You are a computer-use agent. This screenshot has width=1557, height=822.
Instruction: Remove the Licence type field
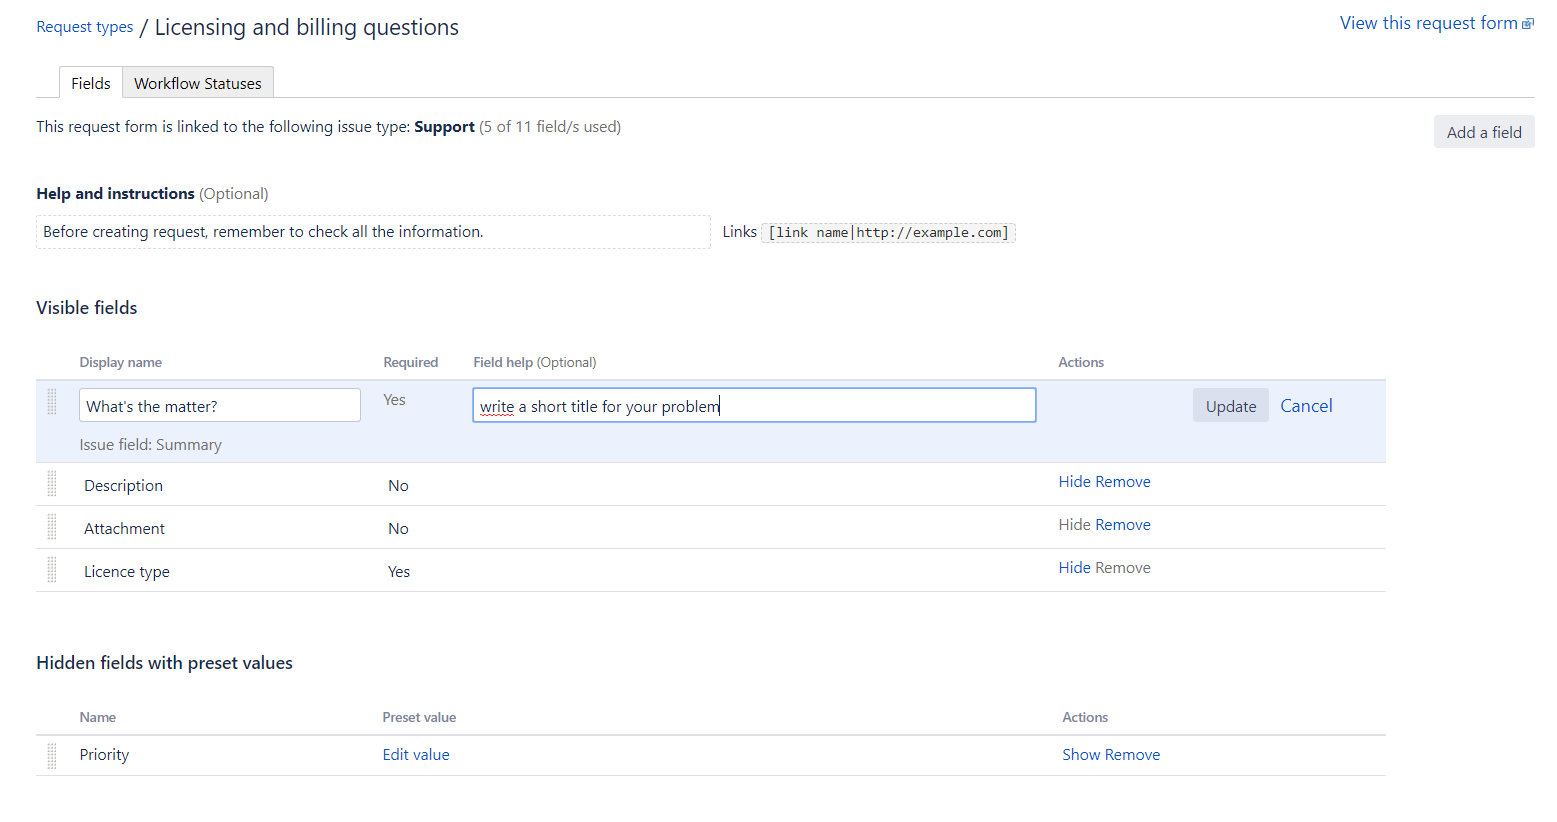1123,568
